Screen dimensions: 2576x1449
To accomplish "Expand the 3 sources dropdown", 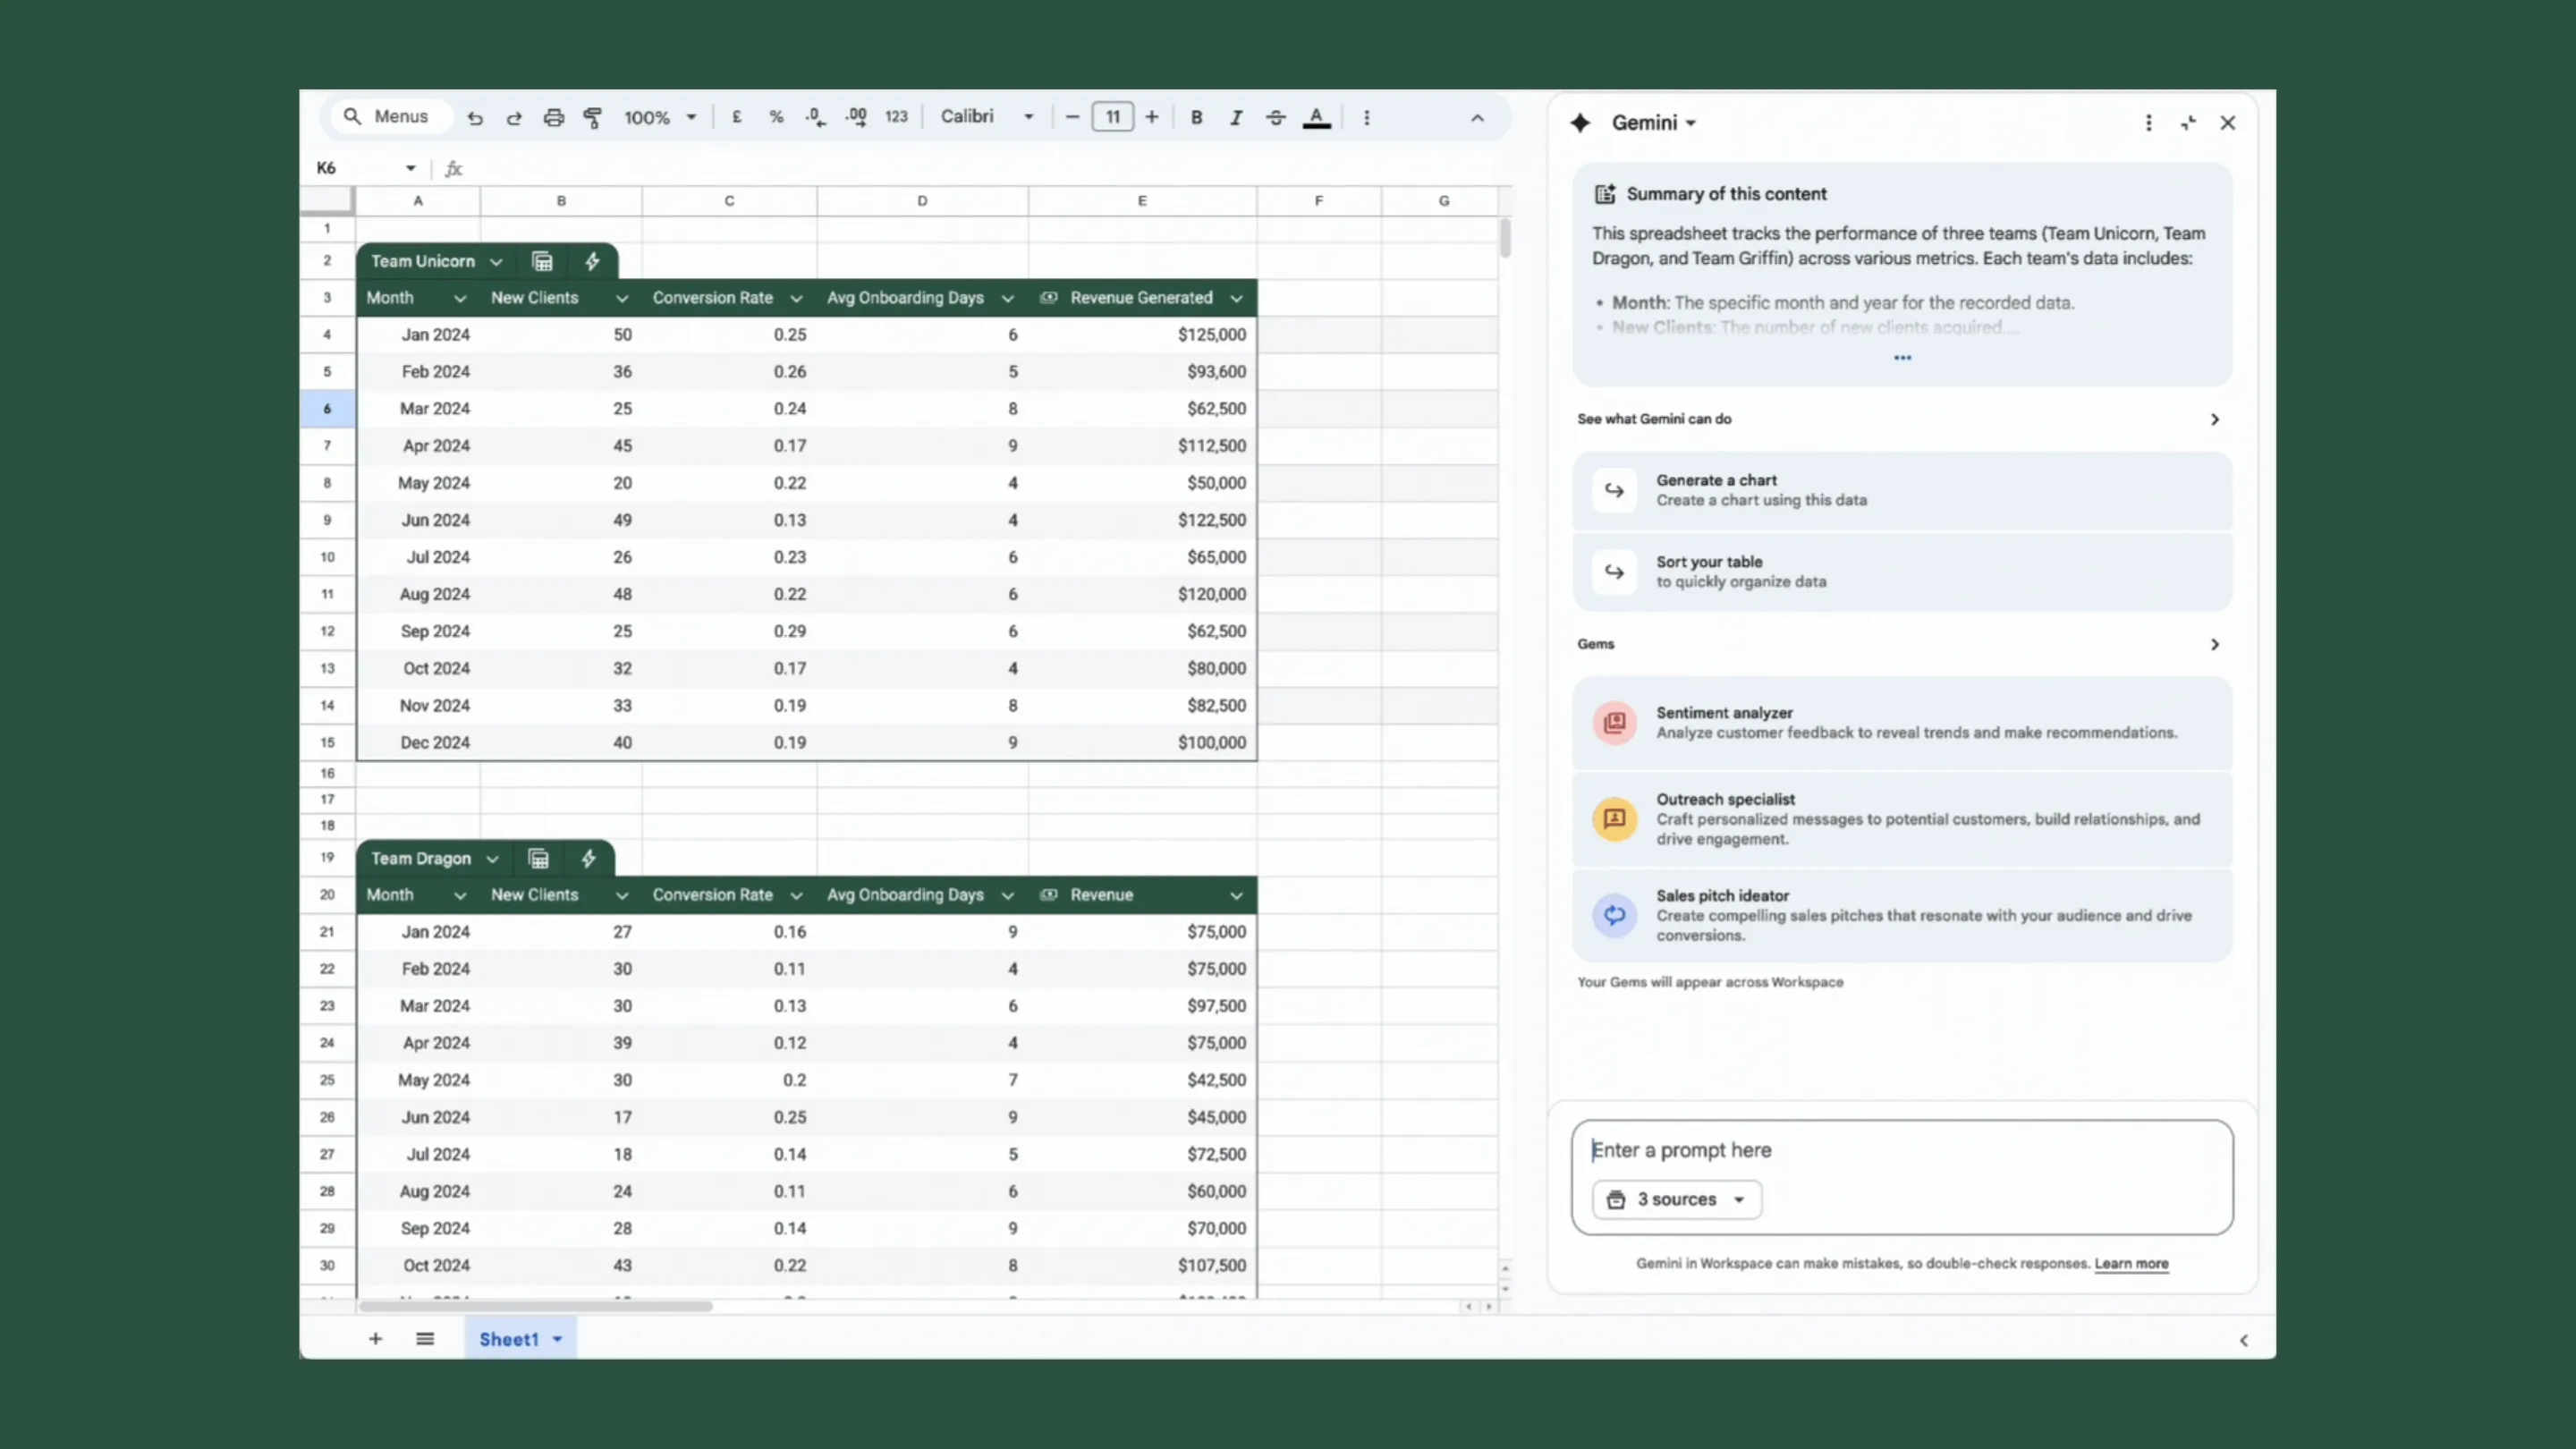I will tap(1677, 1199).
